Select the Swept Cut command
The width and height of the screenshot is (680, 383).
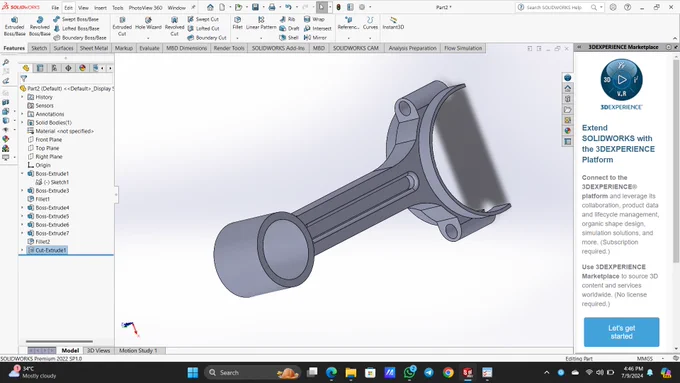pyautogui.click(x=203, y=19)
